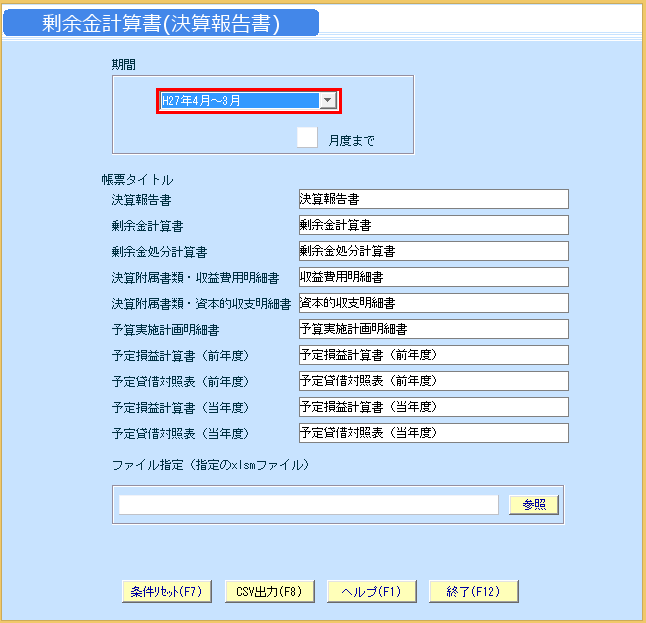The height and width of the screenshot is (623, 646).
Task: Open the 期間 dropdown arrow
Action: [x=328, y=100]
